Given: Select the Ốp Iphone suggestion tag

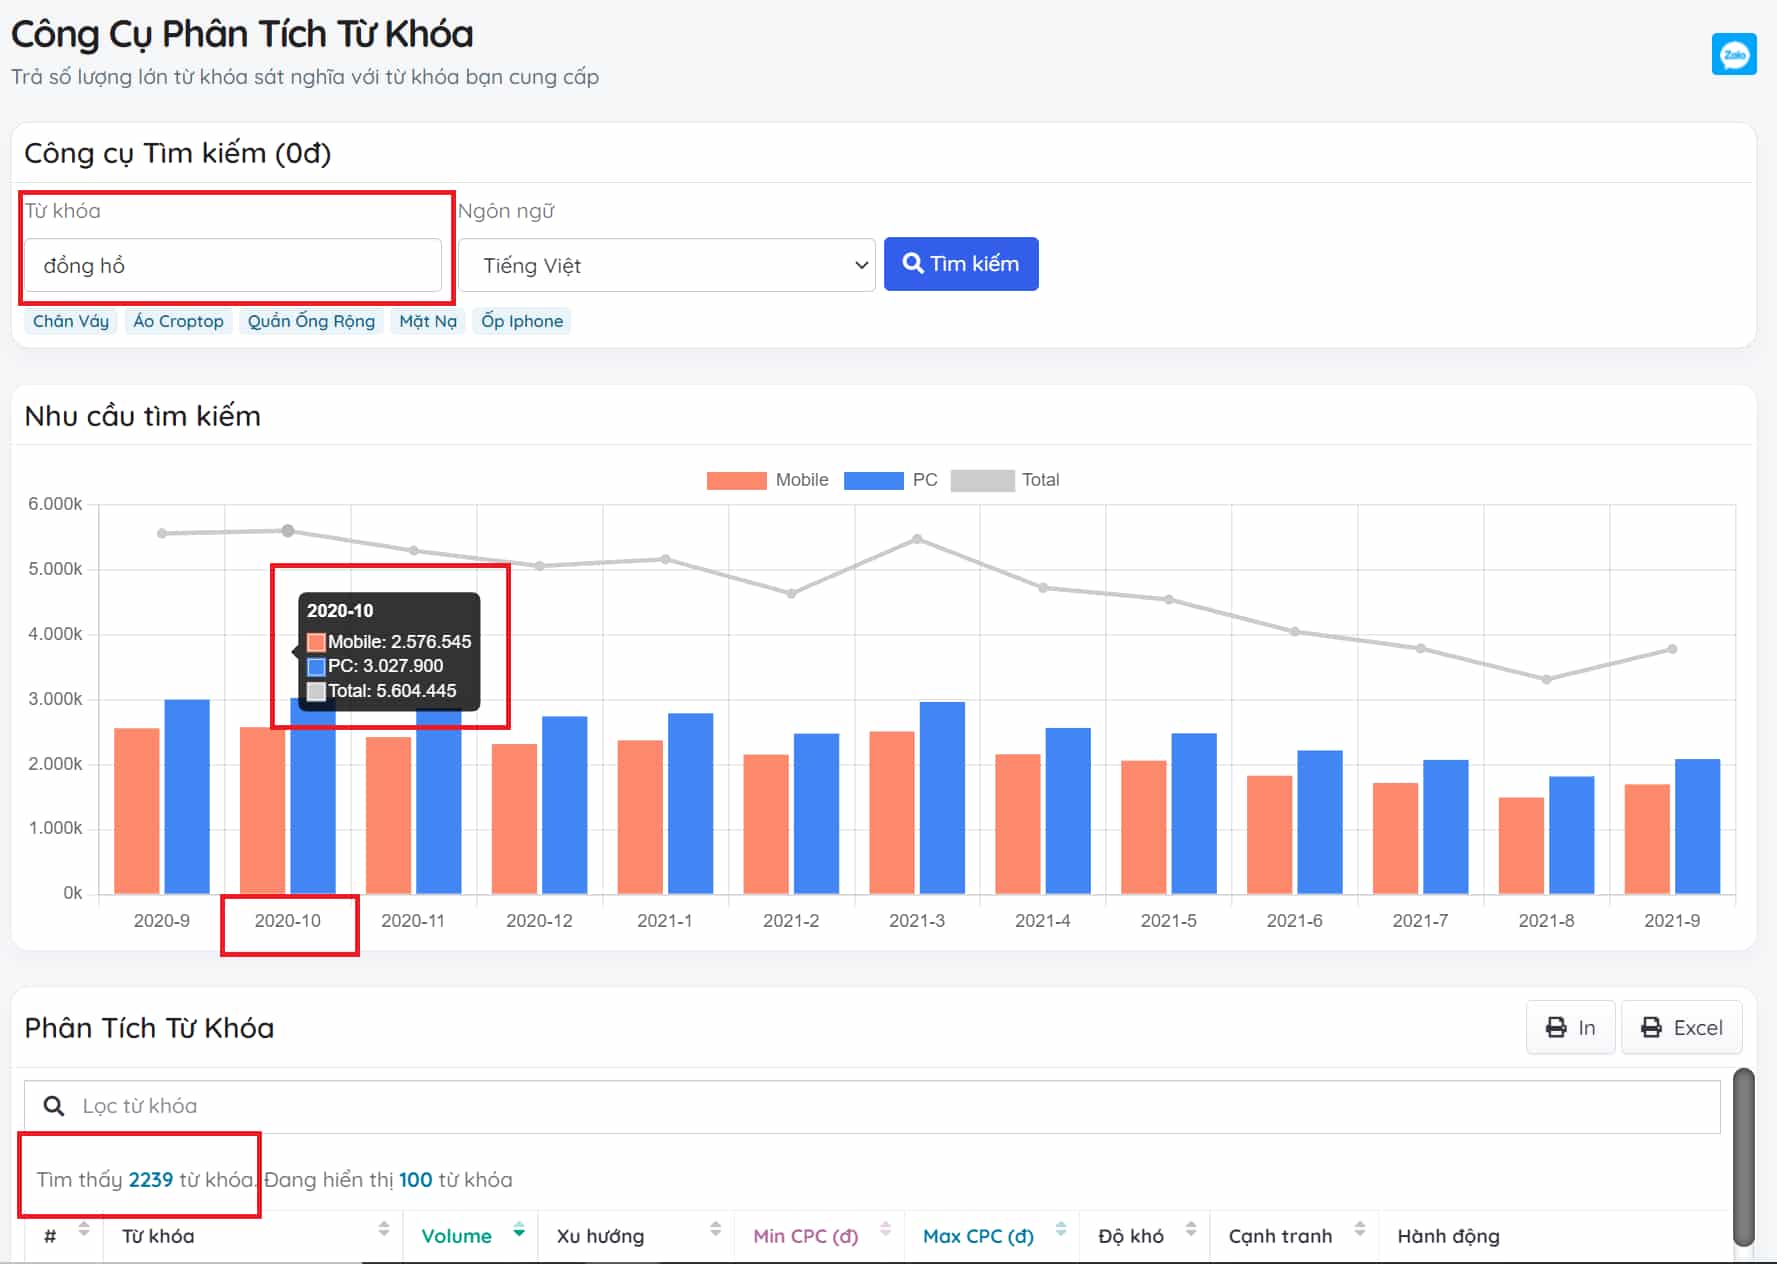Looking at the screenshot, I should (x=521, y=321).
